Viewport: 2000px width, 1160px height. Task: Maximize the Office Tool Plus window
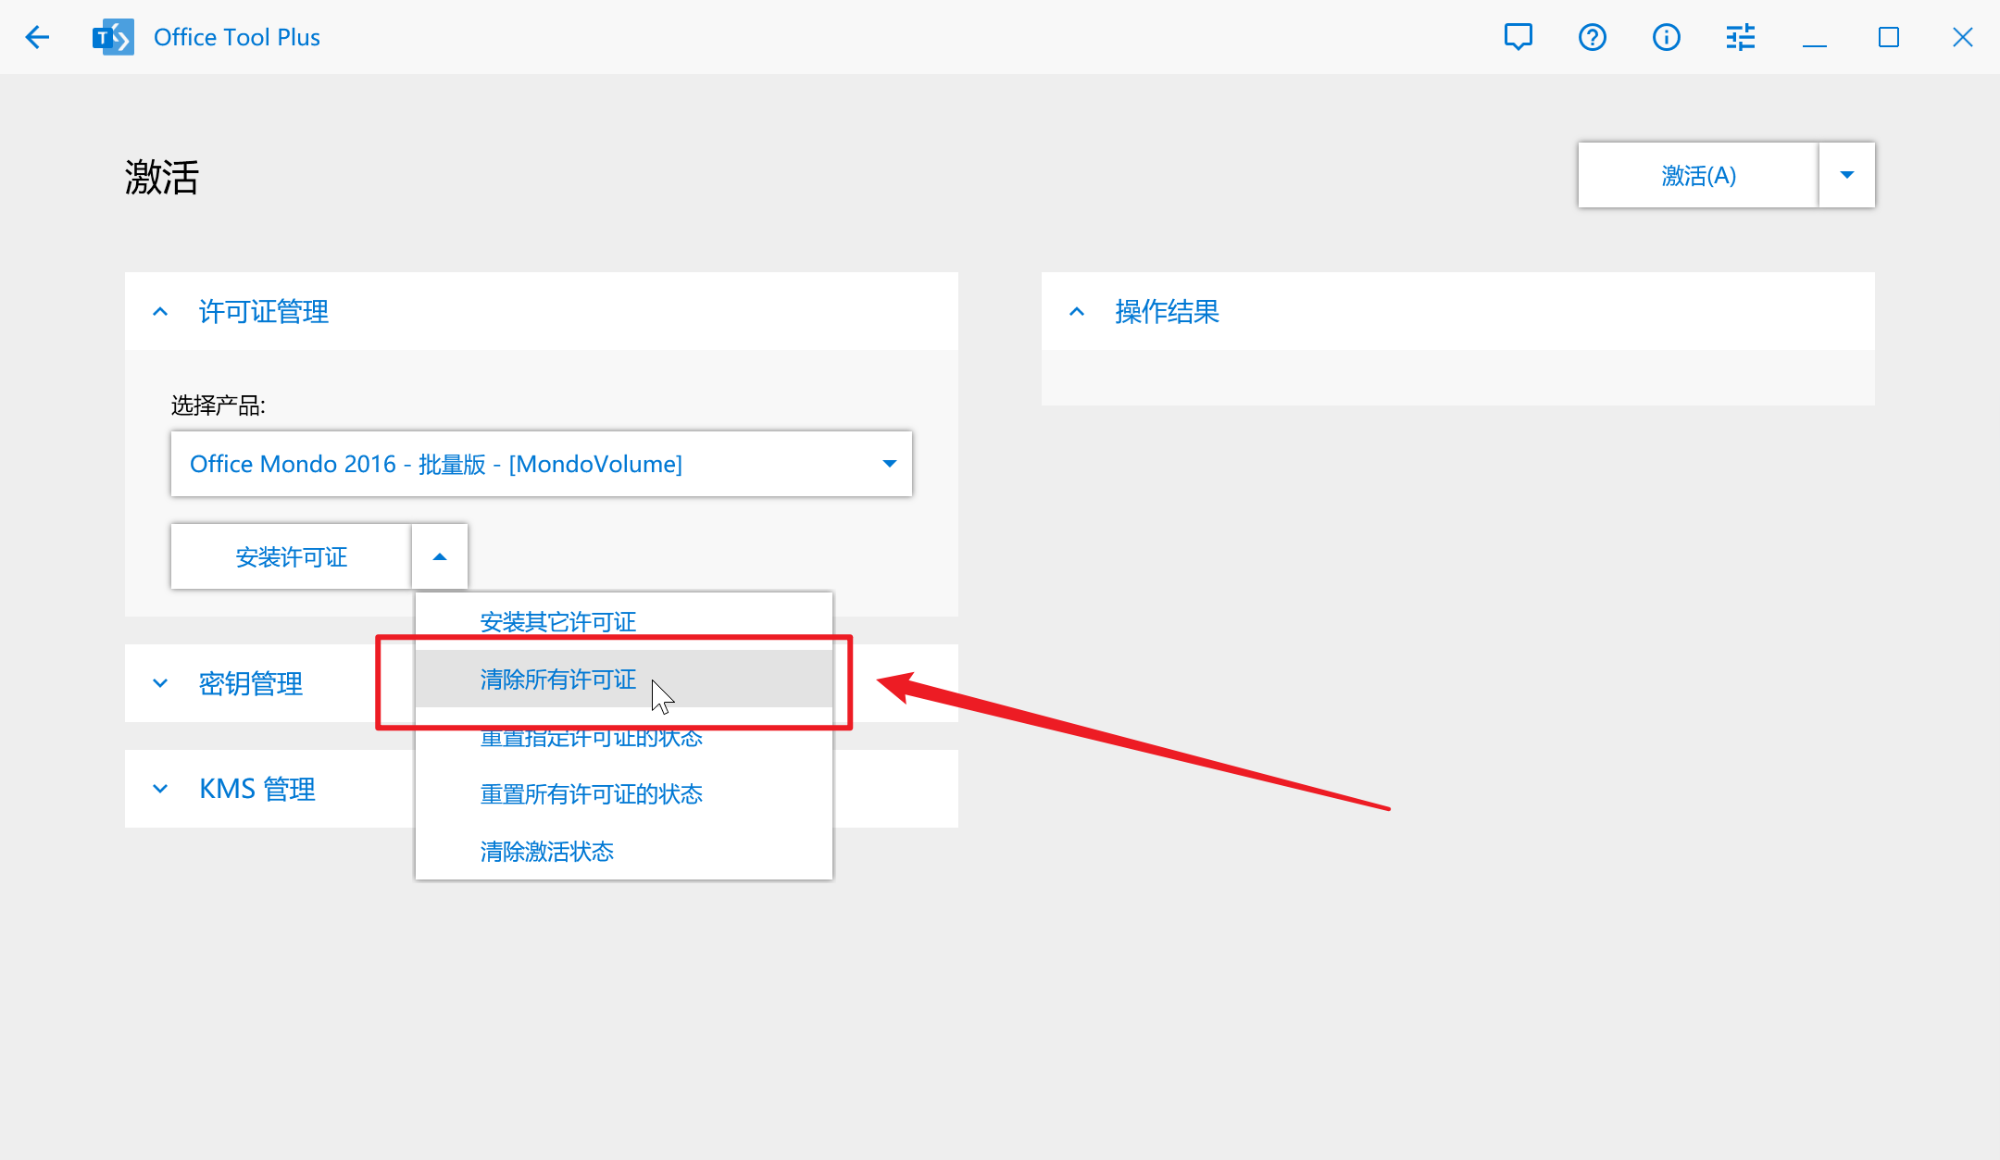coord(1888,37)
